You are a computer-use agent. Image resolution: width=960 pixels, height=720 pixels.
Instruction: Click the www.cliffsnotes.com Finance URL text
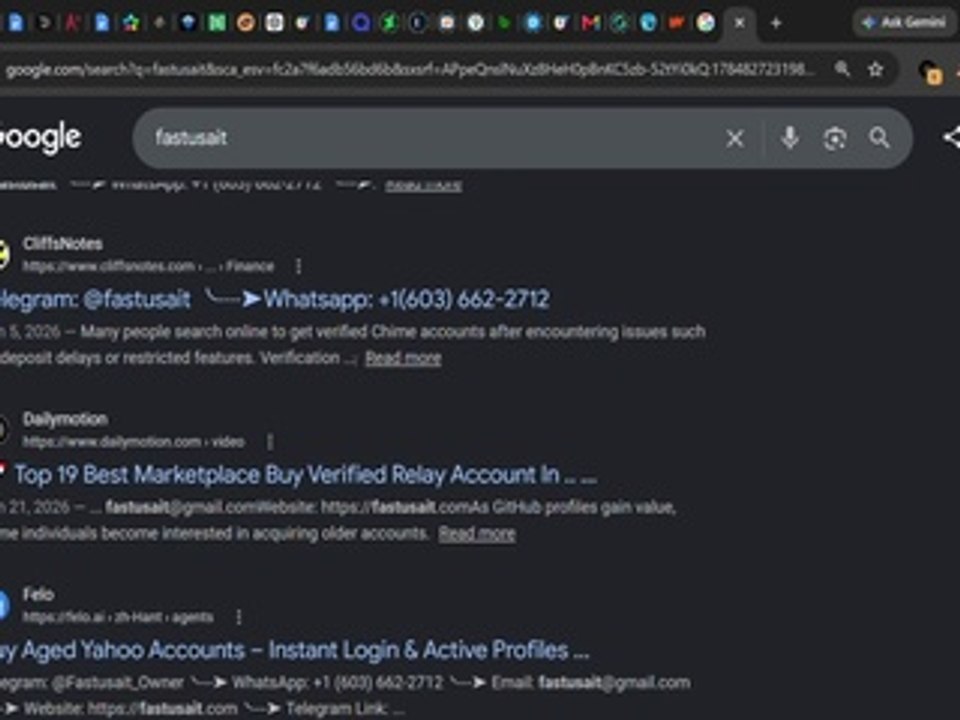tap(148, 266)
